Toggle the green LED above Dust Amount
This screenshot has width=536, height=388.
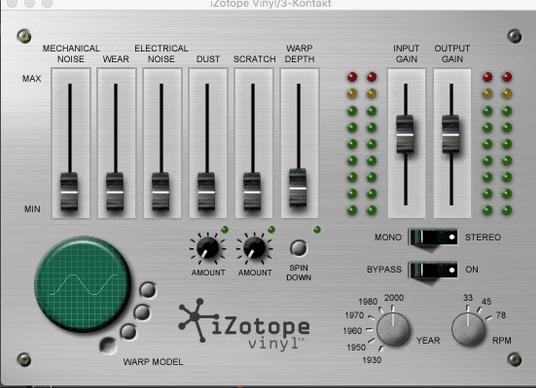coord(225,230)
